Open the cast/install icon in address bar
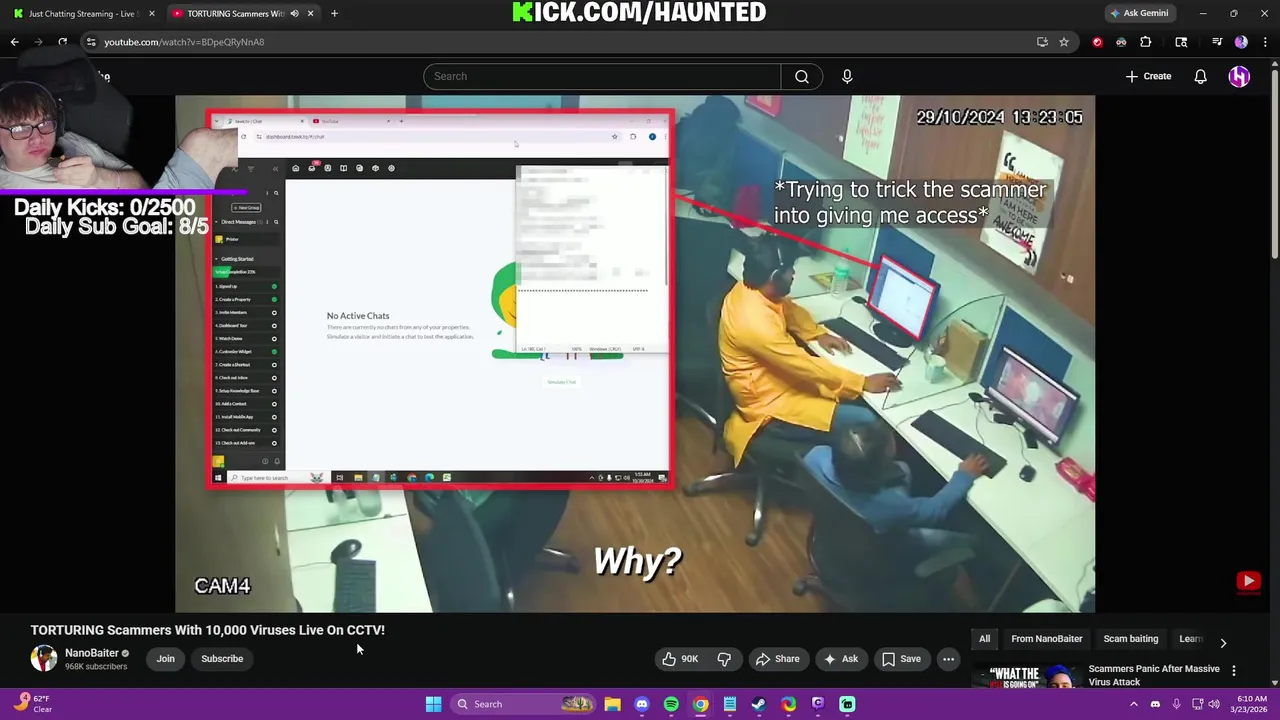Screen dimensions: 1280x720 click(1042, 42)
